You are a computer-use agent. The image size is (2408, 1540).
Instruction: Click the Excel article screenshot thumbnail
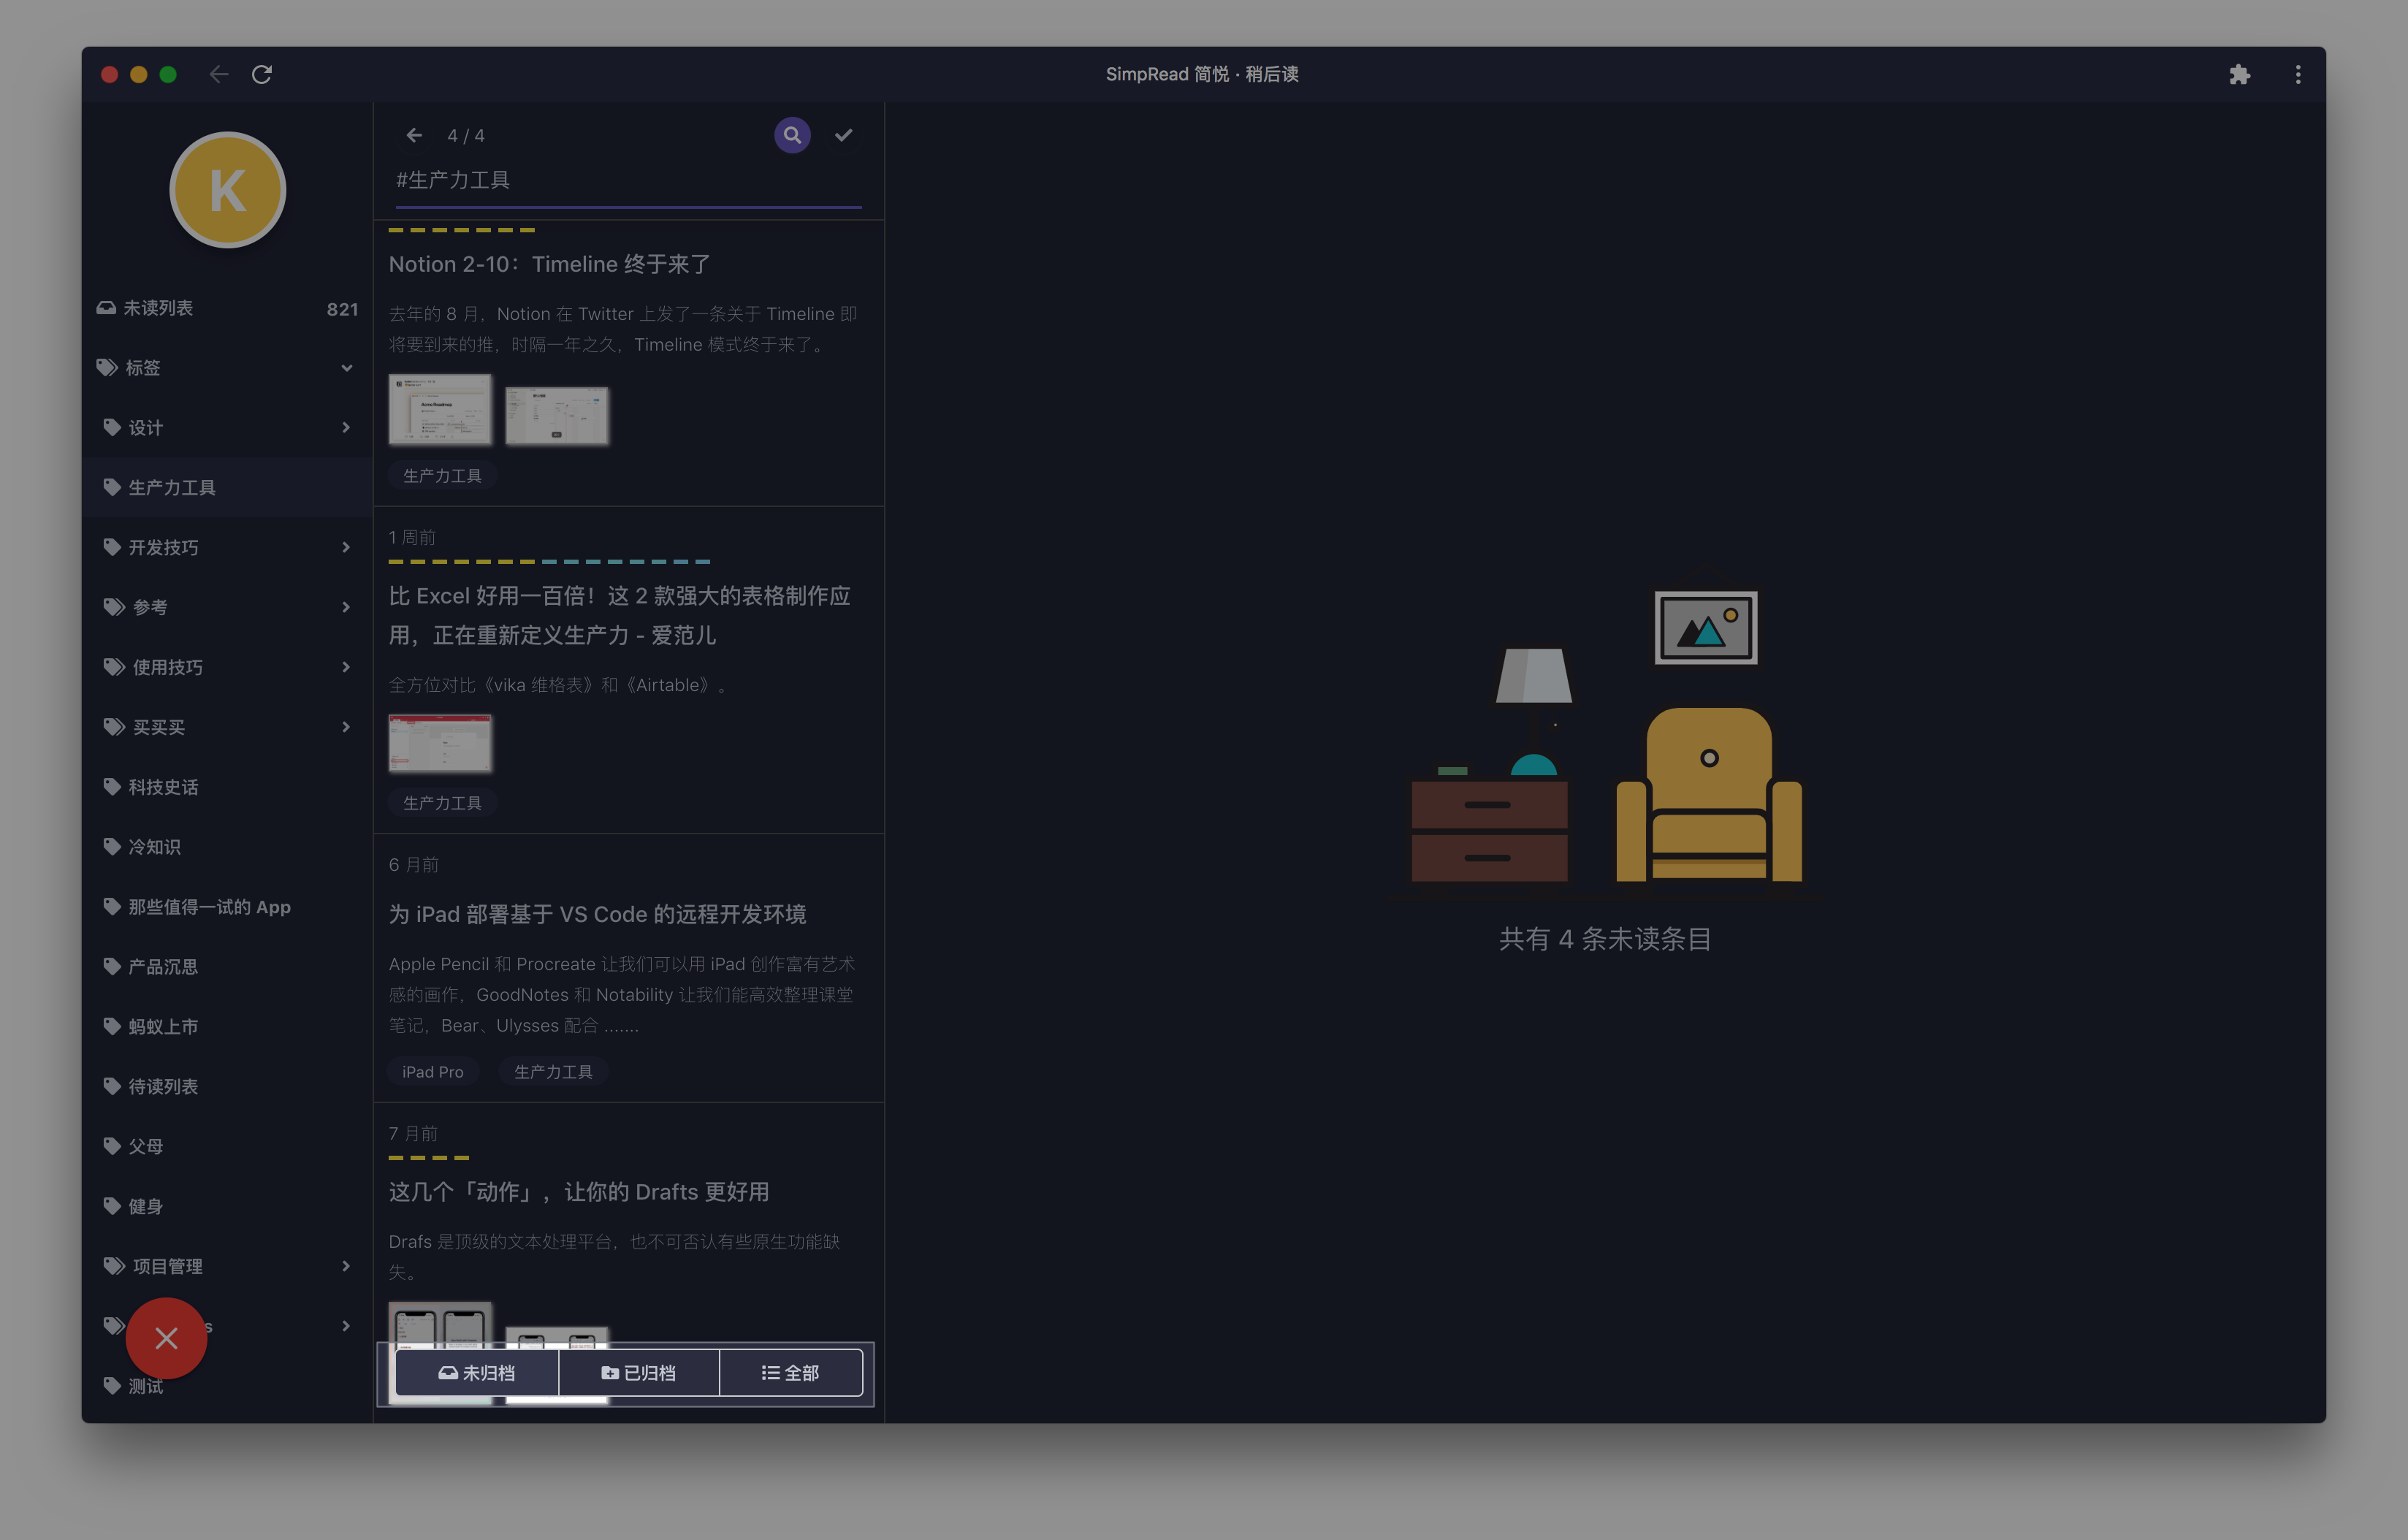point(440,743)
